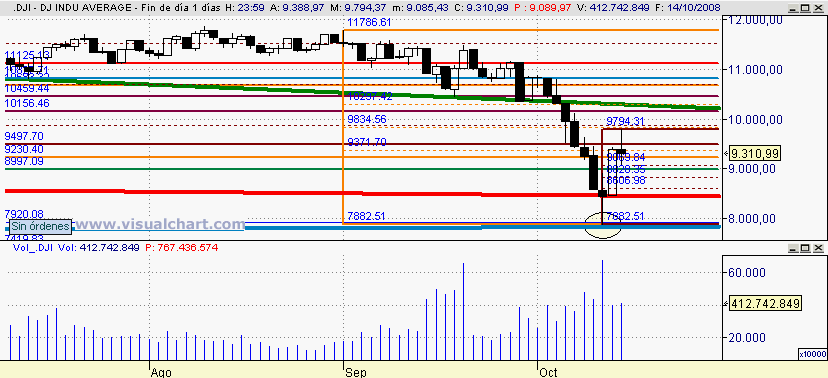Select the 10297.42 level label
This screenshot has height=378, width=828.
coord(369,96)
